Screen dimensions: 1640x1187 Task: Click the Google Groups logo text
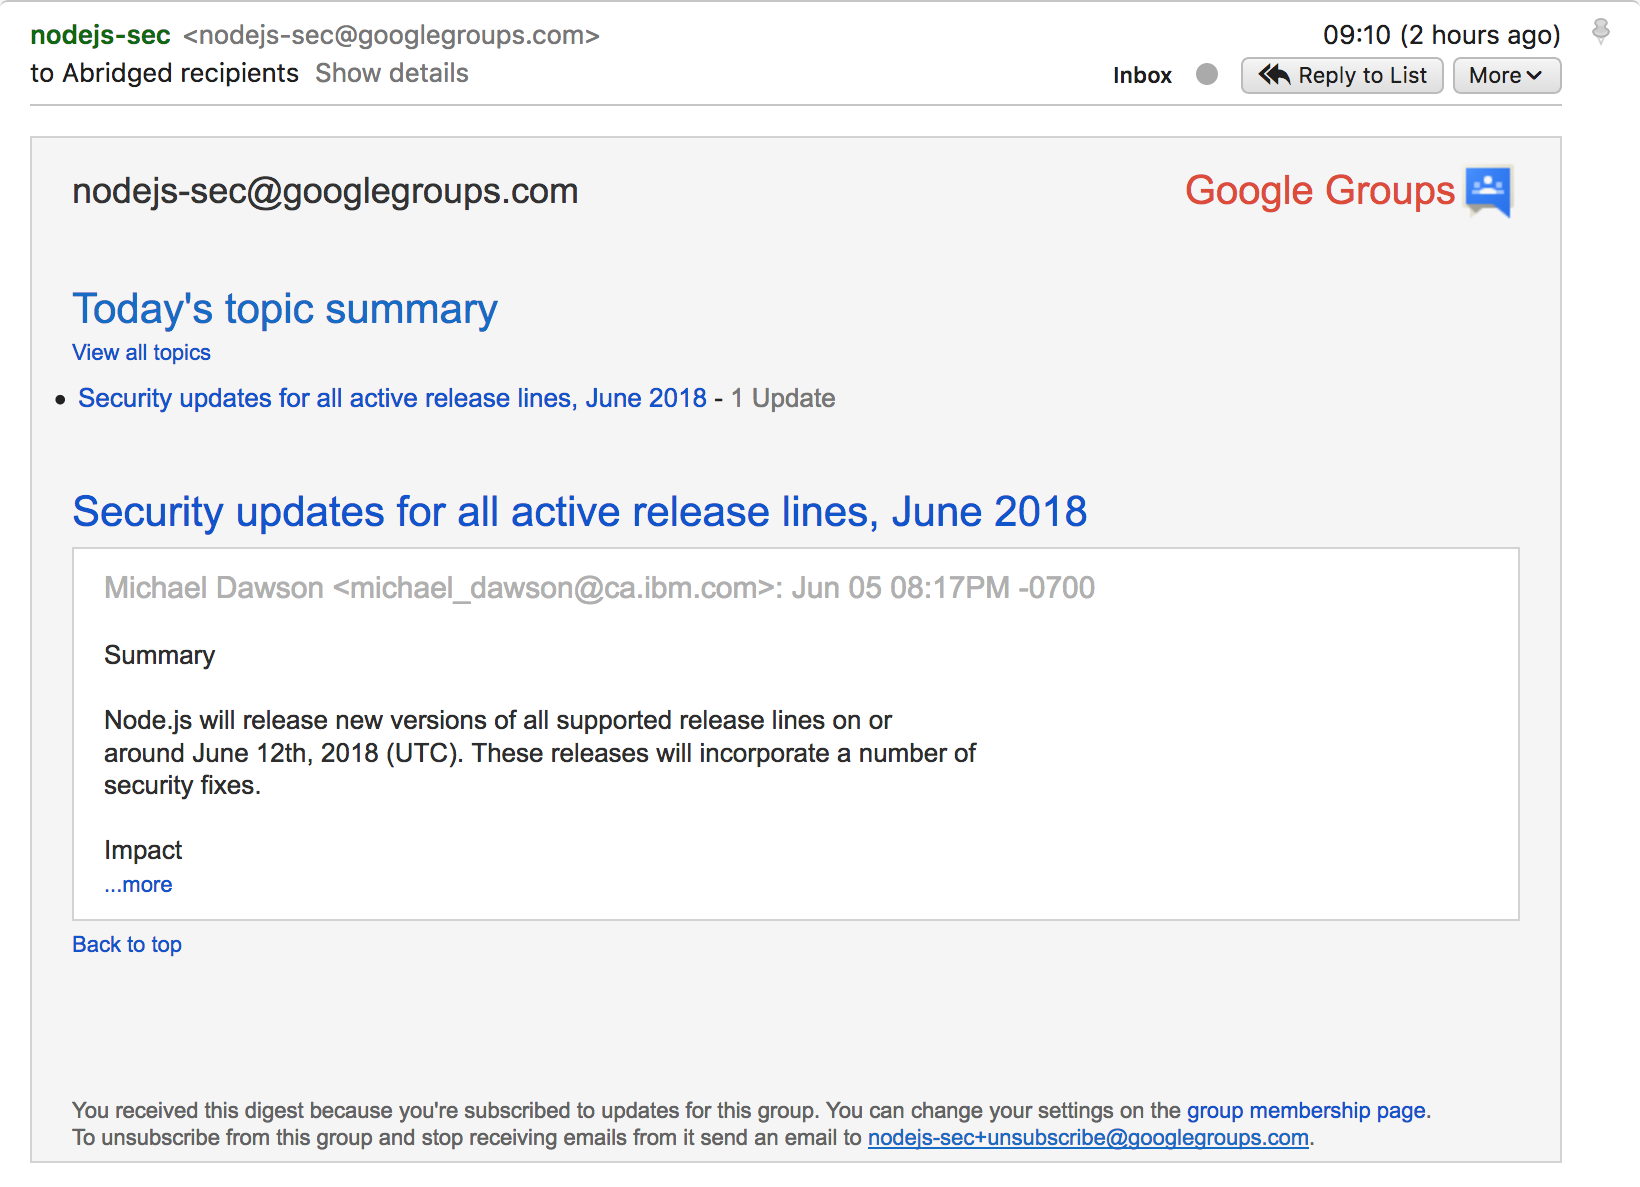point(1319,190)
